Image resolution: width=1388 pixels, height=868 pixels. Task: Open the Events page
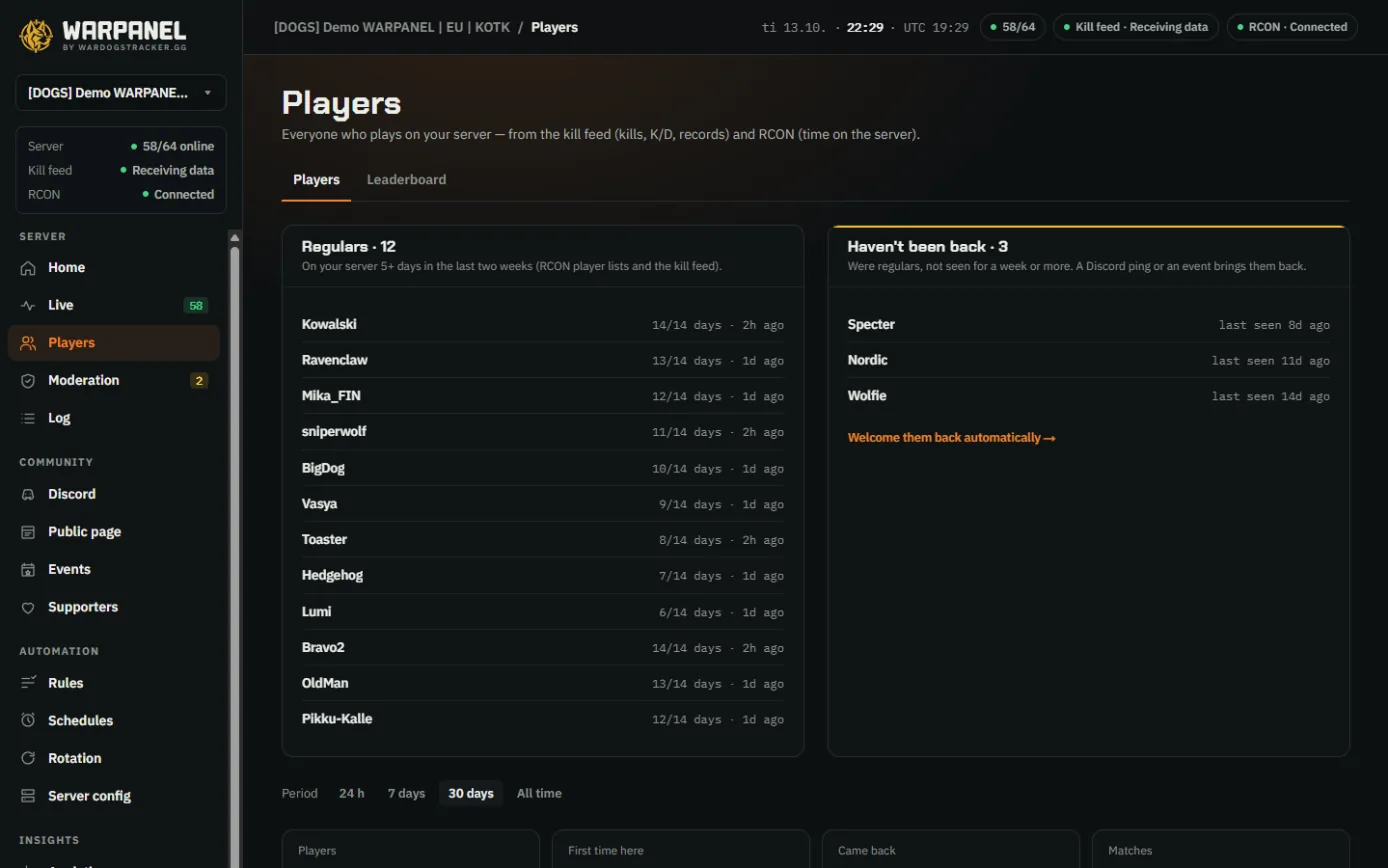[x=114, y=569]
